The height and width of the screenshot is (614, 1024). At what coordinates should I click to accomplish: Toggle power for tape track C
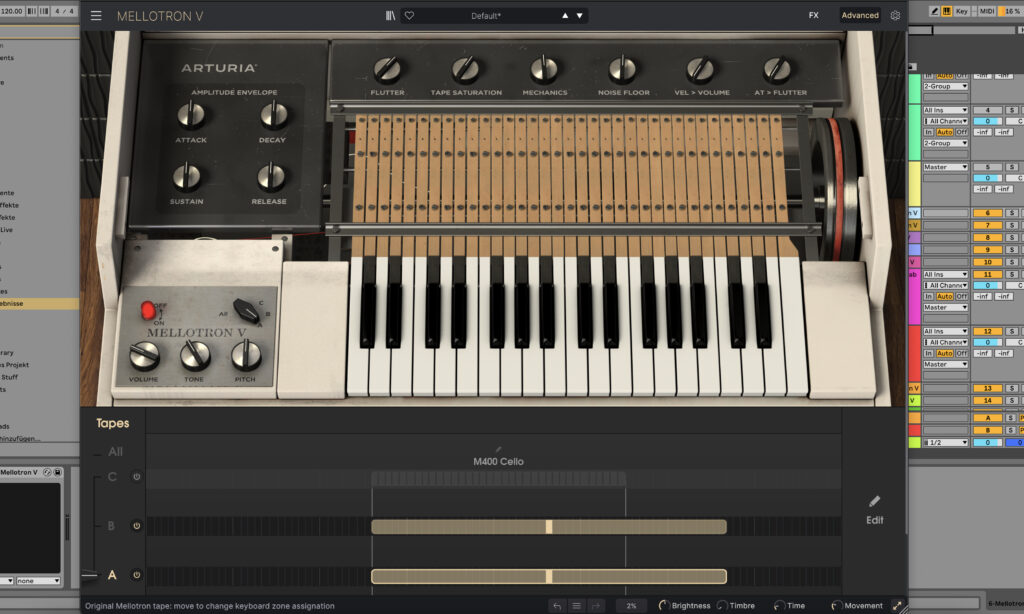coord(136,477)
